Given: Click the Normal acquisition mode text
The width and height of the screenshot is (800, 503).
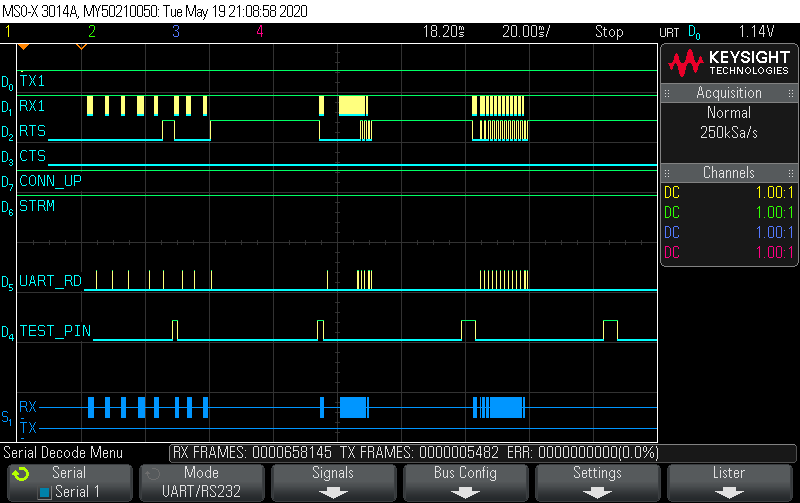Looking at the screenshot, I should 729,113.
